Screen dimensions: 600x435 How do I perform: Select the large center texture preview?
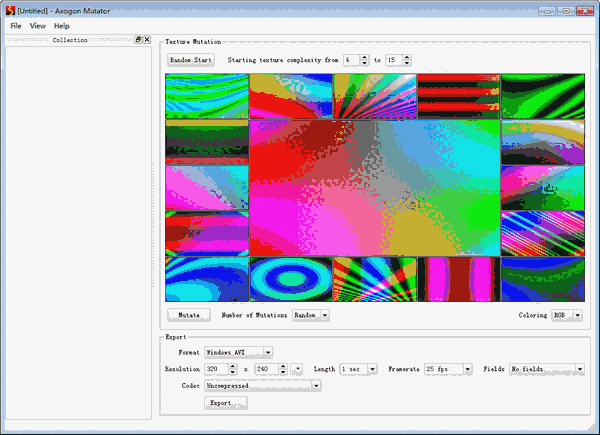point(374,188)
